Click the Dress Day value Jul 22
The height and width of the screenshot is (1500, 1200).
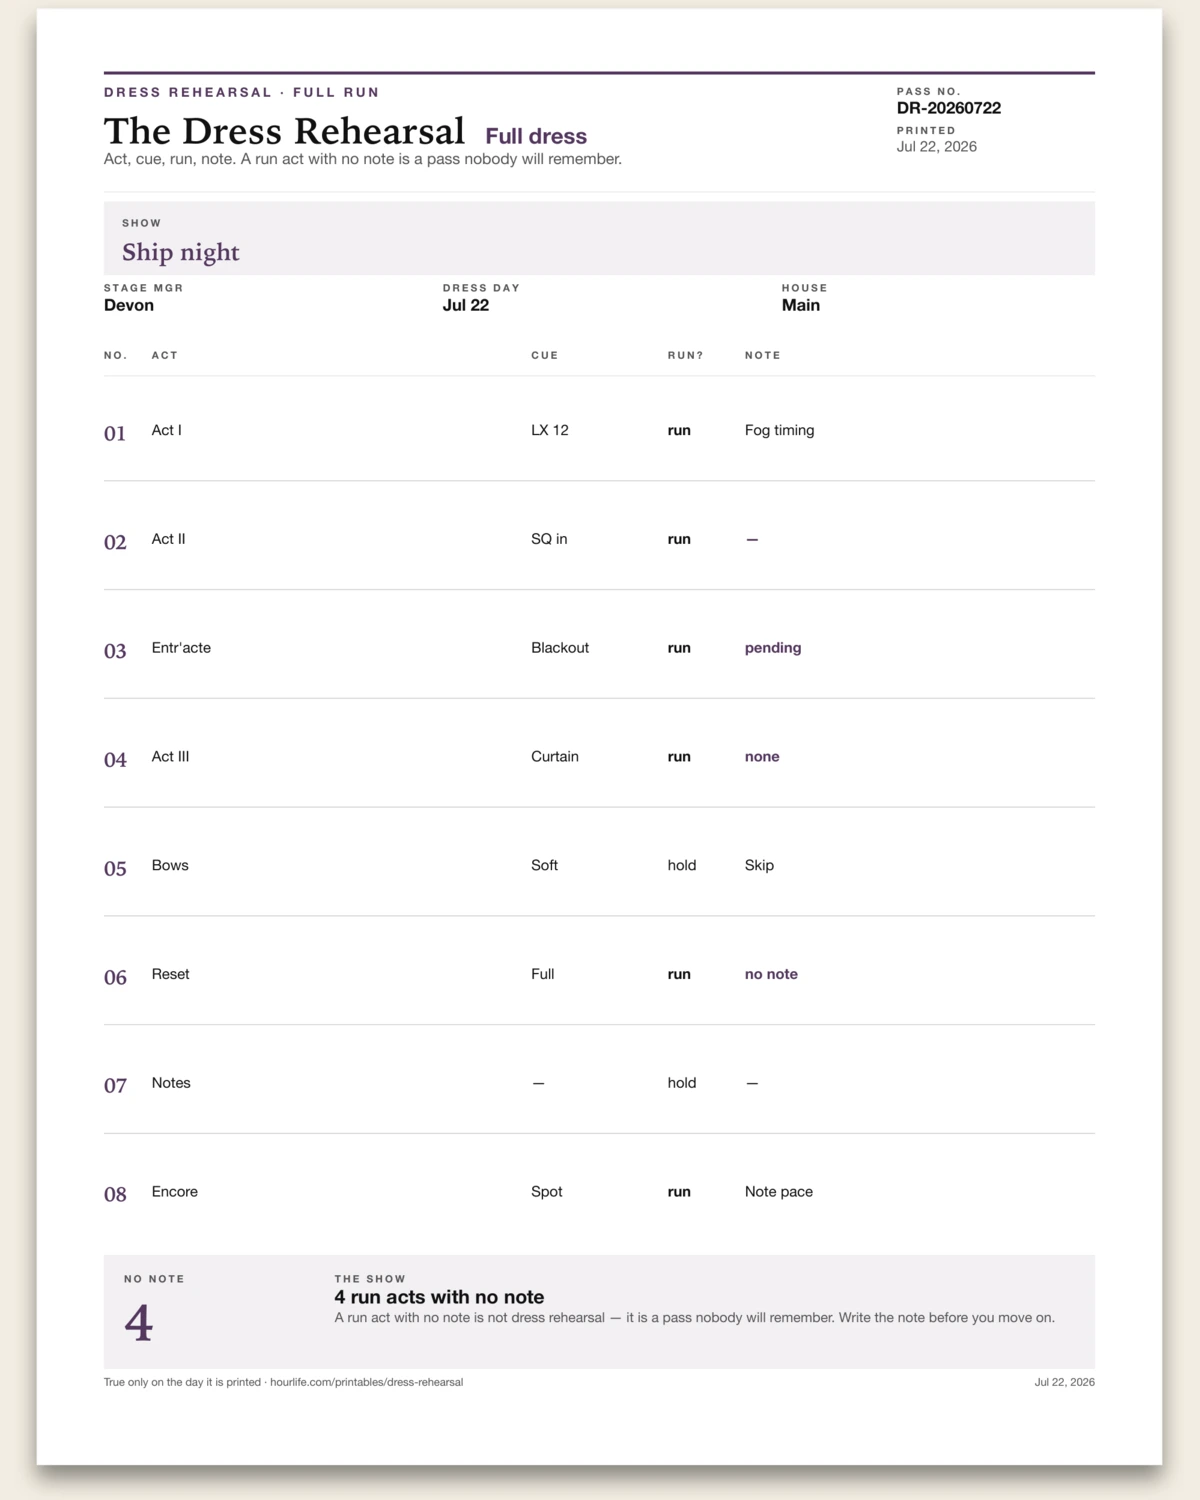point(466,305)
